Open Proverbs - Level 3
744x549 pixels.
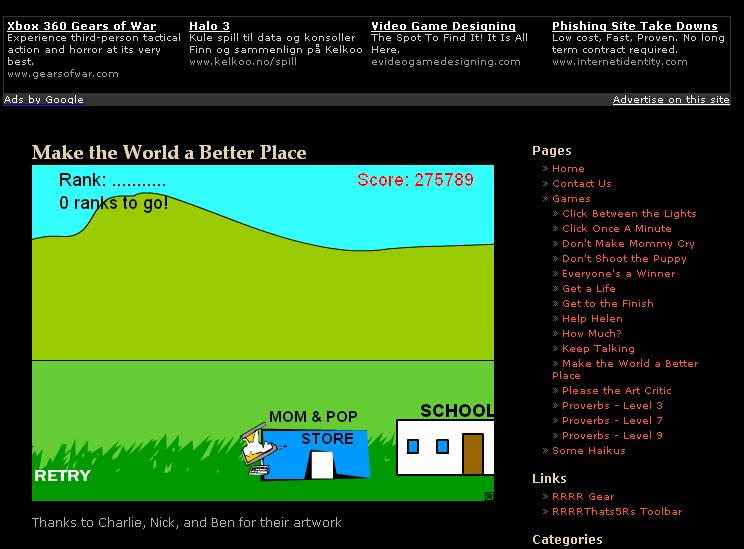(612, 406)
